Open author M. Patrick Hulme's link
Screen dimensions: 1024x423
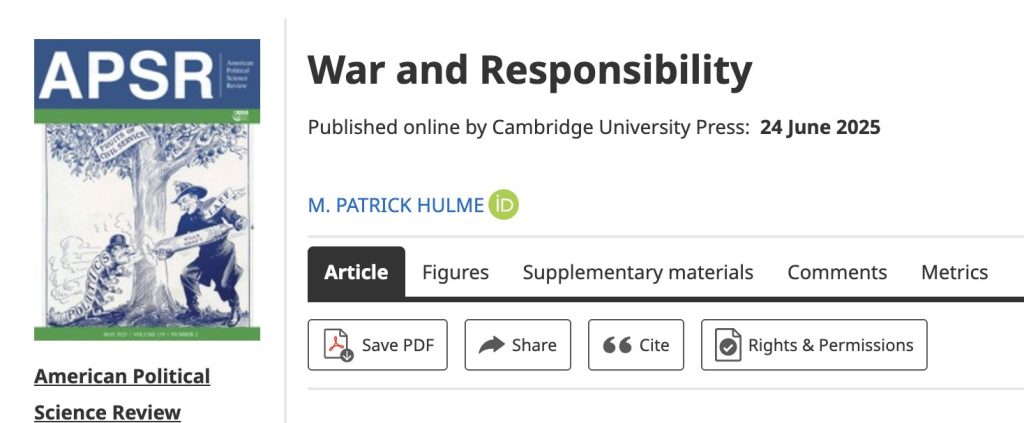tap(395, 206)
